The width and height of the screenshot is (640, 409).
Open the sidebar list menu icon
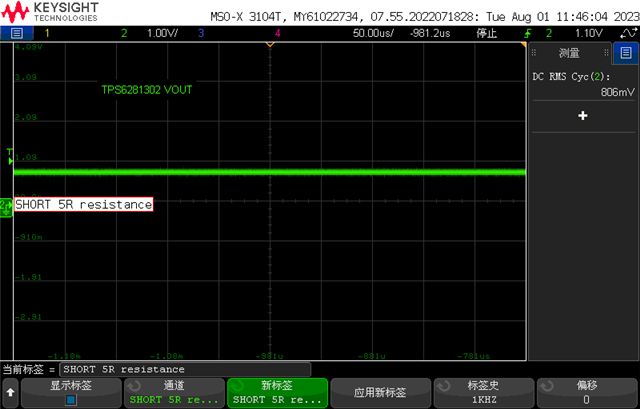pos(626,53)
